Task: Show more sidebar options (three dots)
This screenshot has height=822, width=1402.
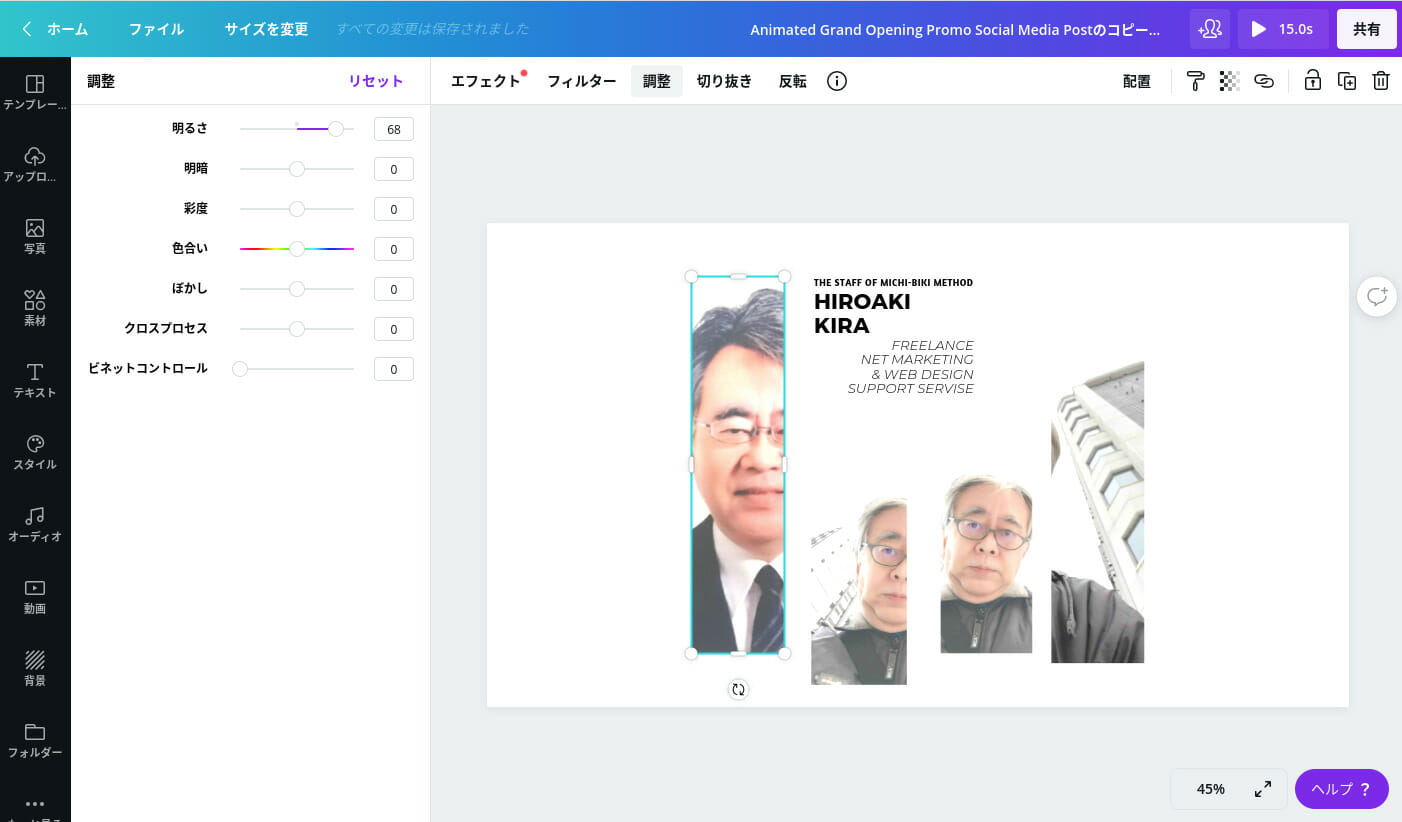Action: [35, 806]
